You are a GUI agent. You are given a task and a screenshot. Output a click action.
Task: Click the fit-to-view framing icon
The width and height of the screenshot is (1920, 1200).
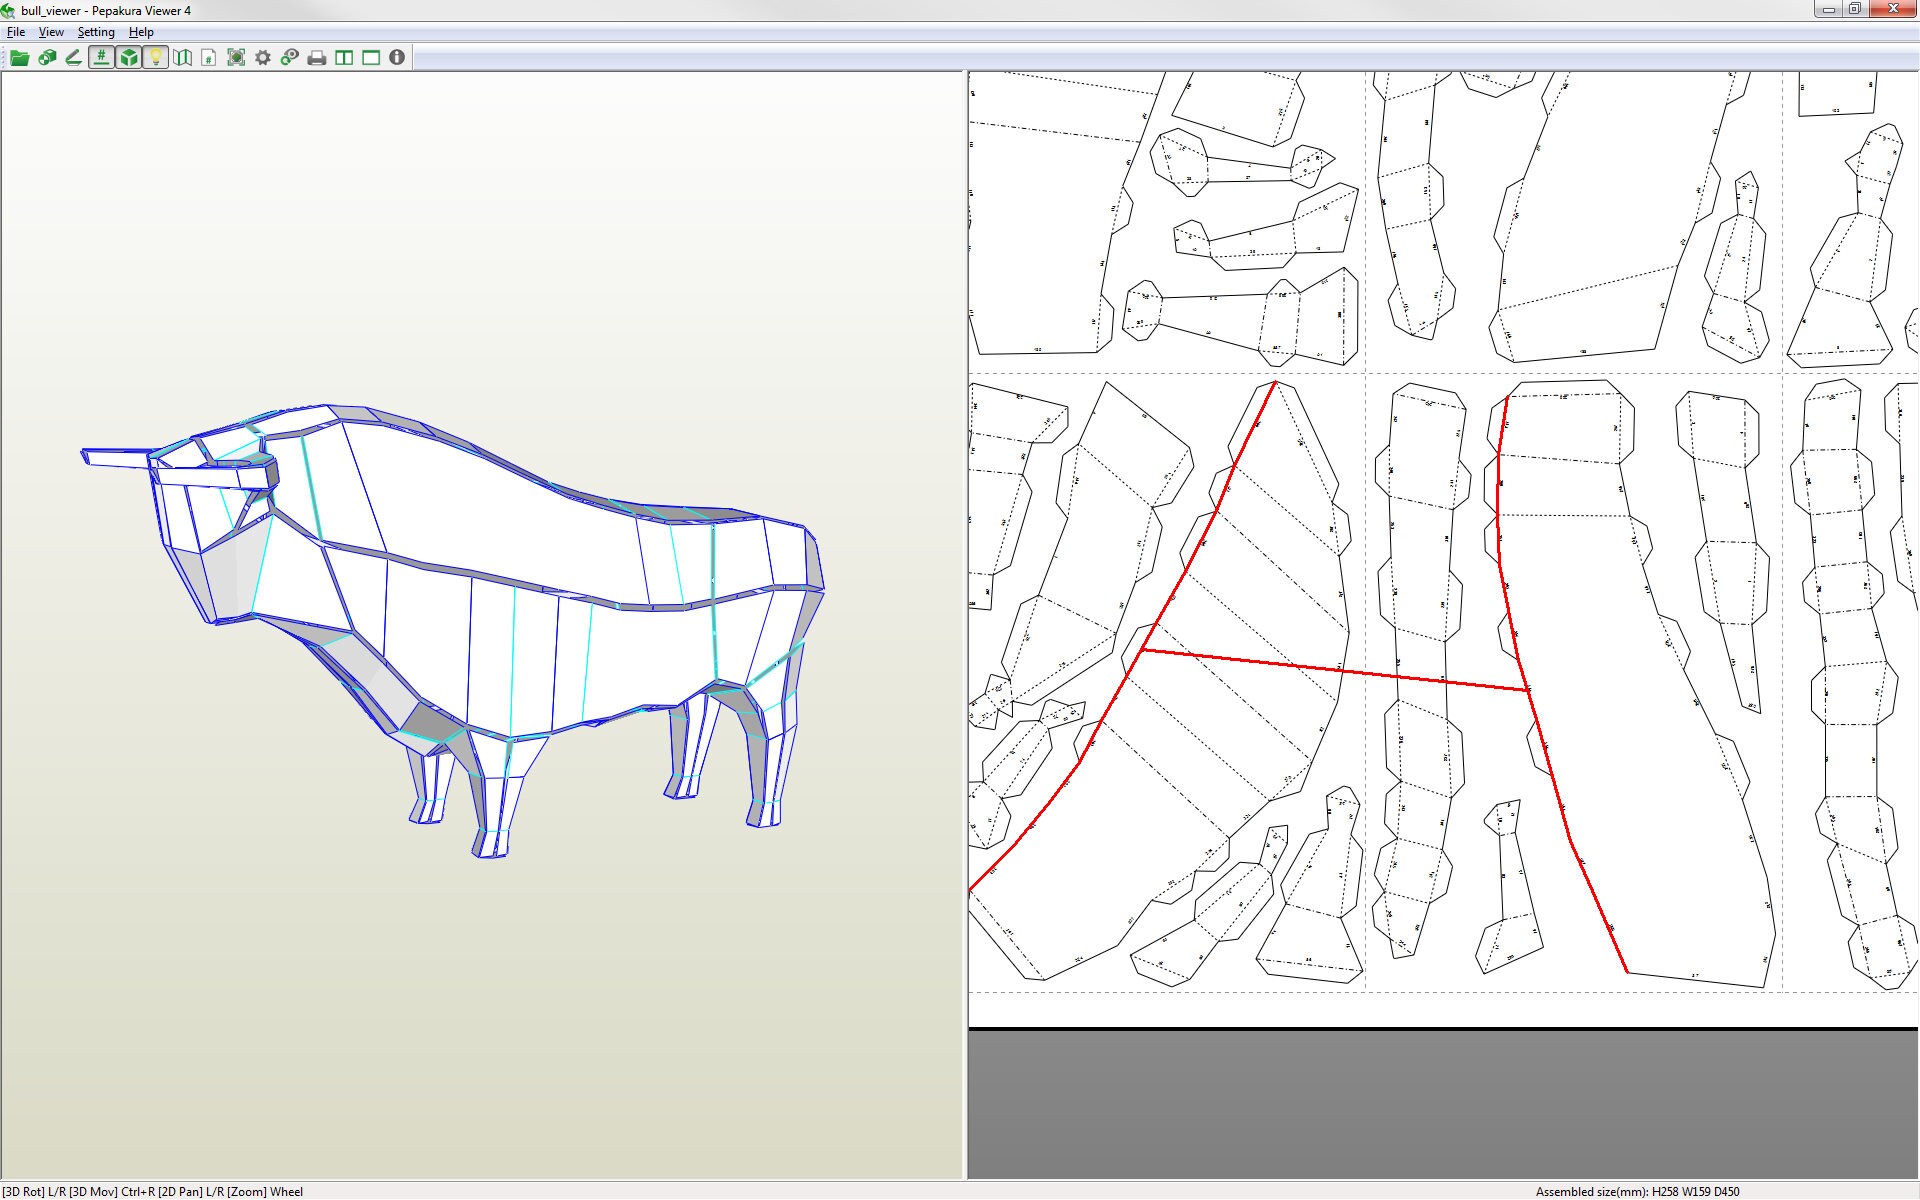(x=236, y=58)
